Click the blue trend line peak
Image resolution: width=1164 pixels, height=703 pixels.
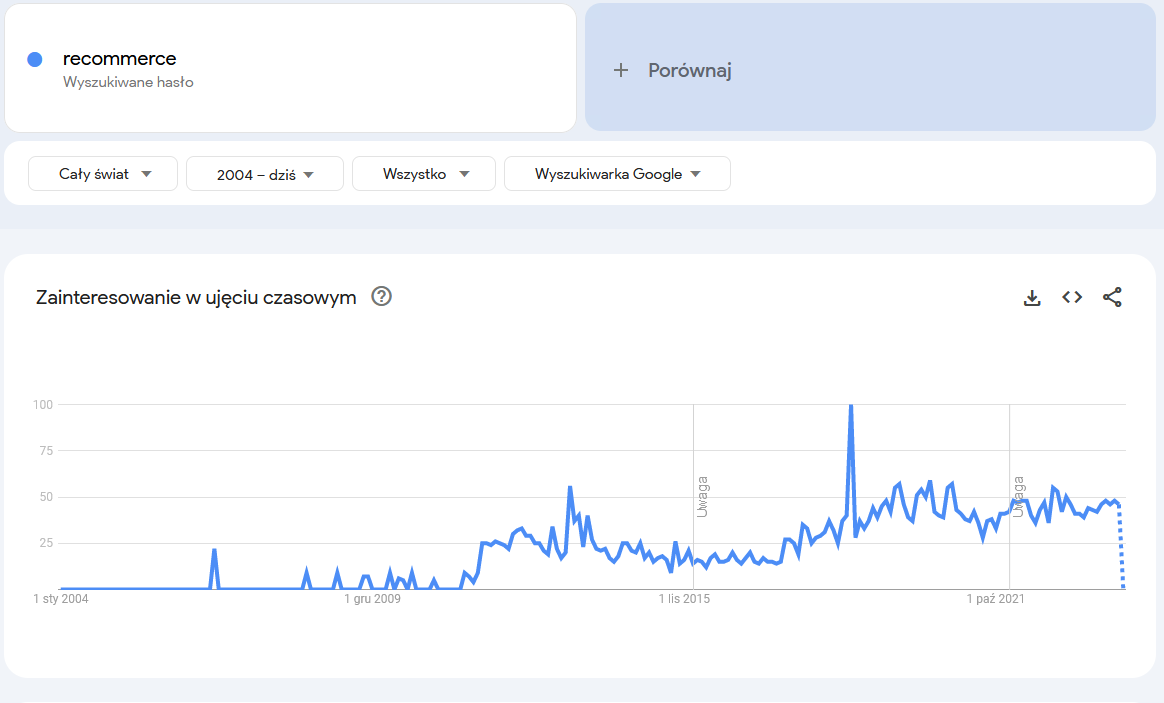click(x=851, y=405)
